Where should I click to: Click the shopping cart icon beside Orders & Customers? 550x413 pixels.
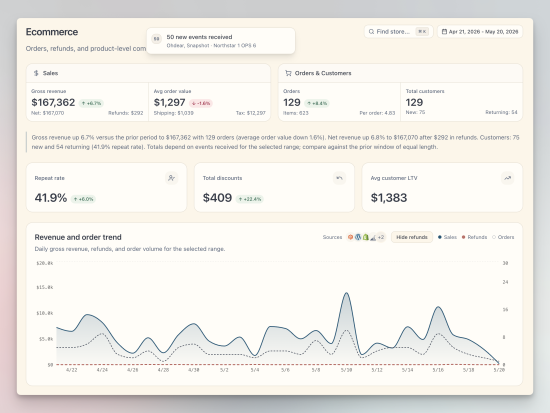pyautogui.click(x=288, y=73)
